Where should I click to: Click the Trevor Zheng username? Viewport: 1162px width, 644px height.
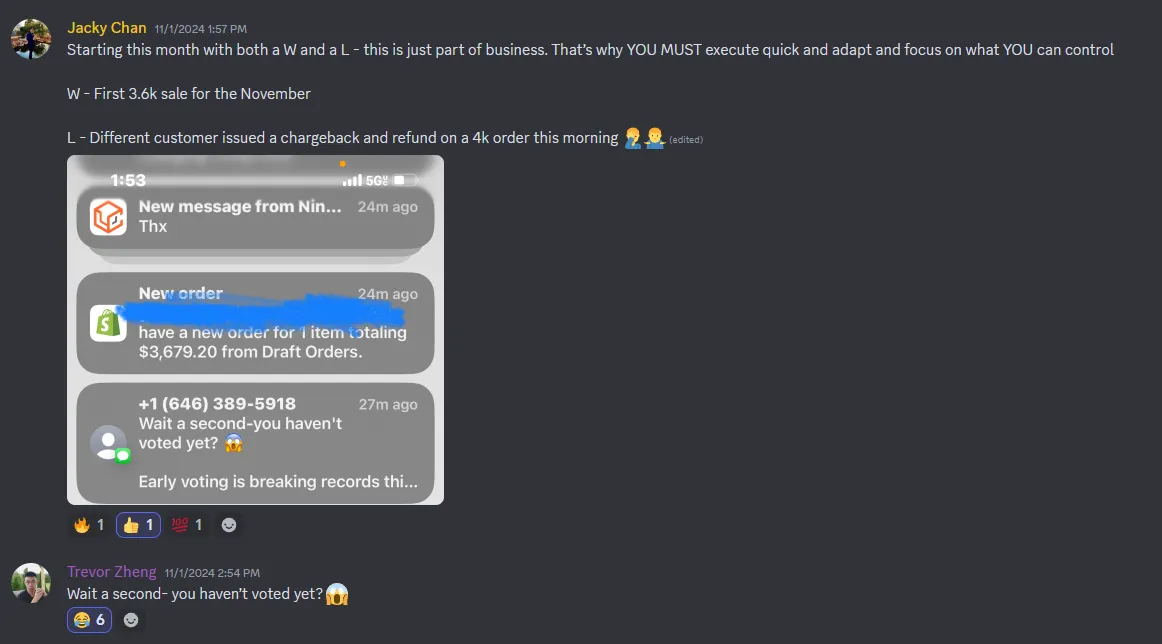coord(111,572)
